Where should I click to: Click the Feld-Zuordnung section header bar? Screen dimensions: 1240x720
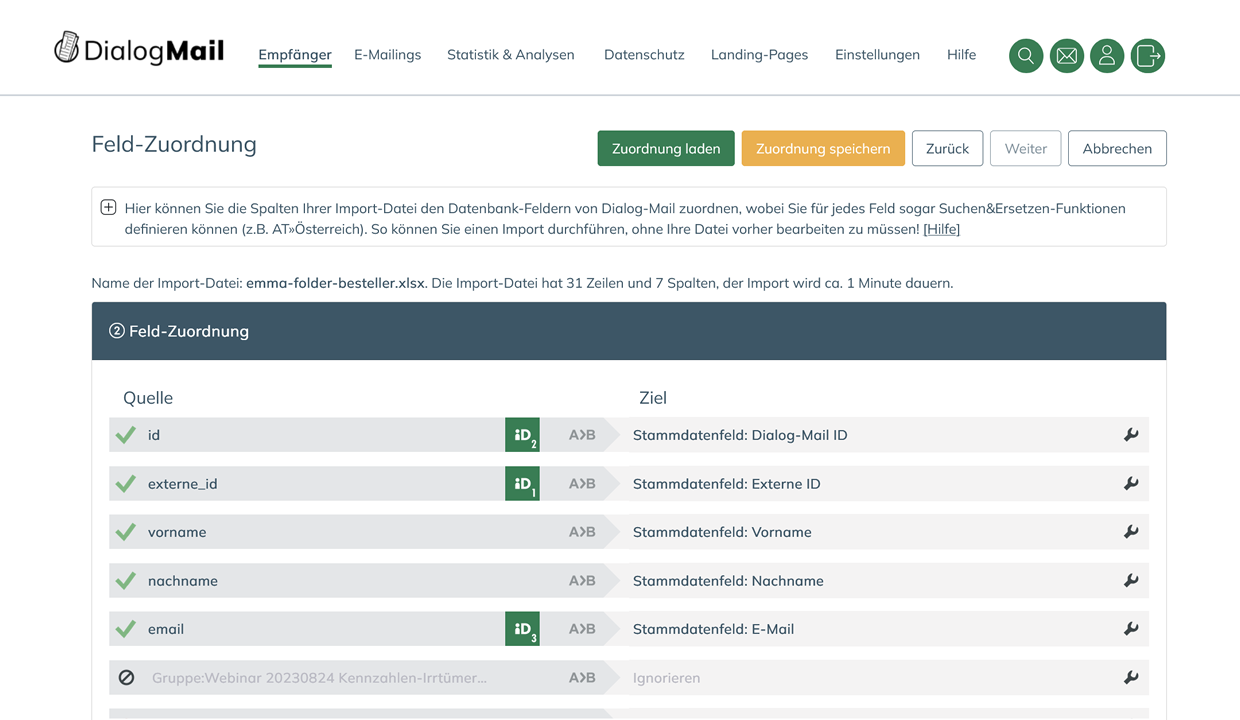[629, 331]
